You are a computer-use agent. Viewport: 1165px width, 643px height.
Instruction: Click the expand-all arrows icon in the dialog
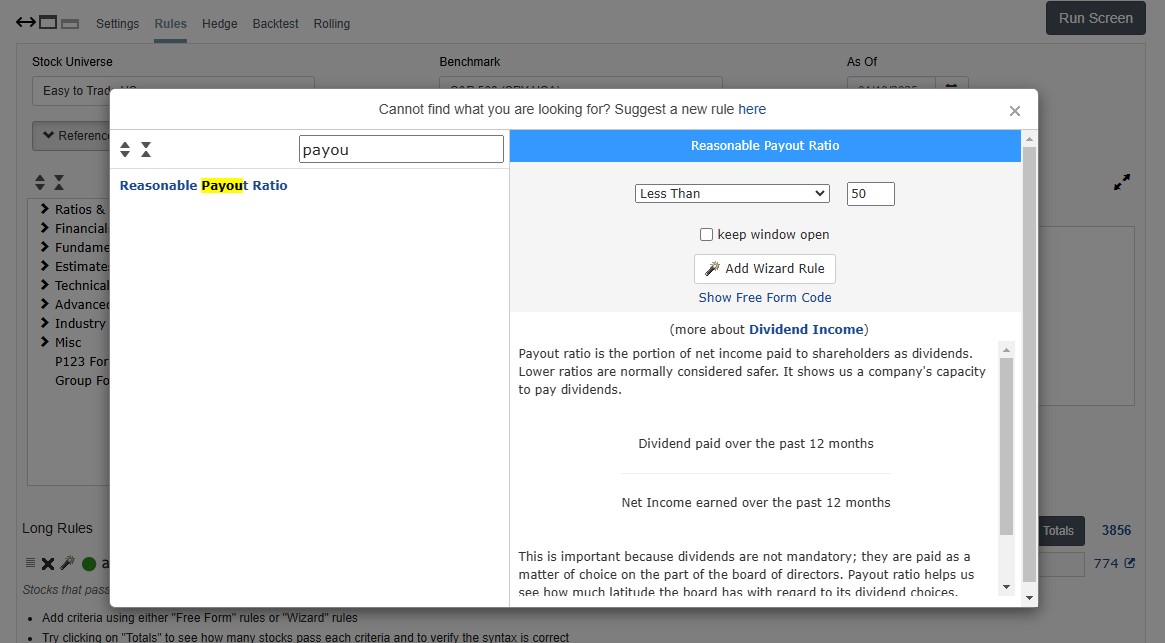pos(125,149)
